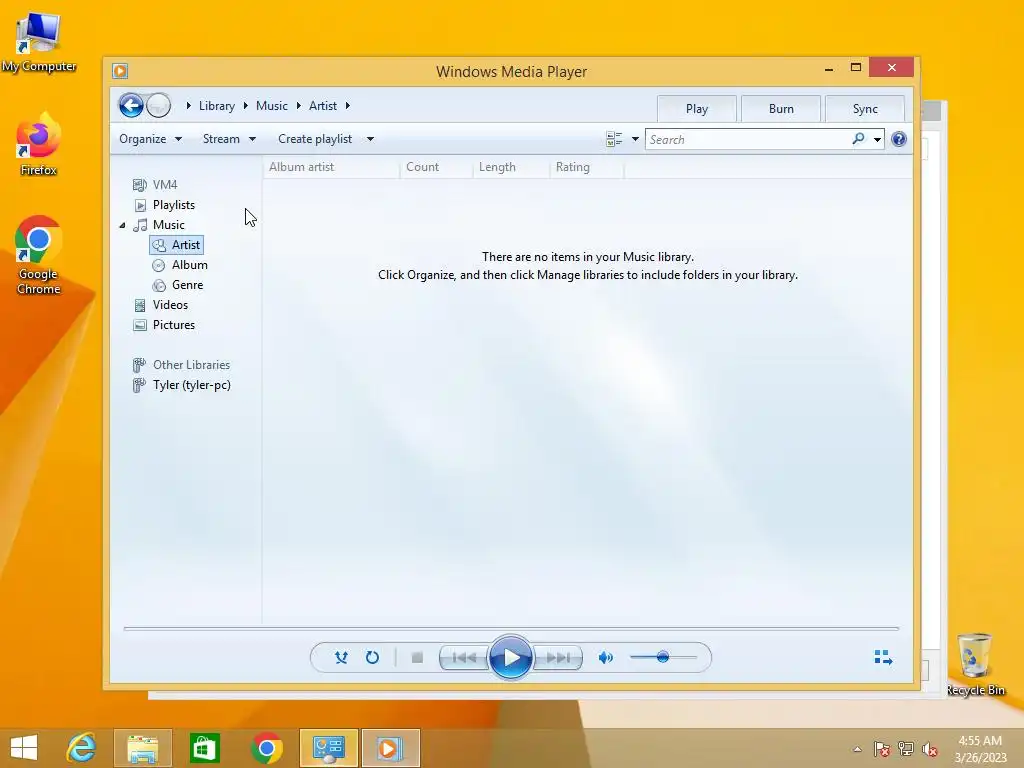Image resolution: width=1024 pixels, height=768 pixels.
Task: Click inside the Search box
Action: [748, 139]
